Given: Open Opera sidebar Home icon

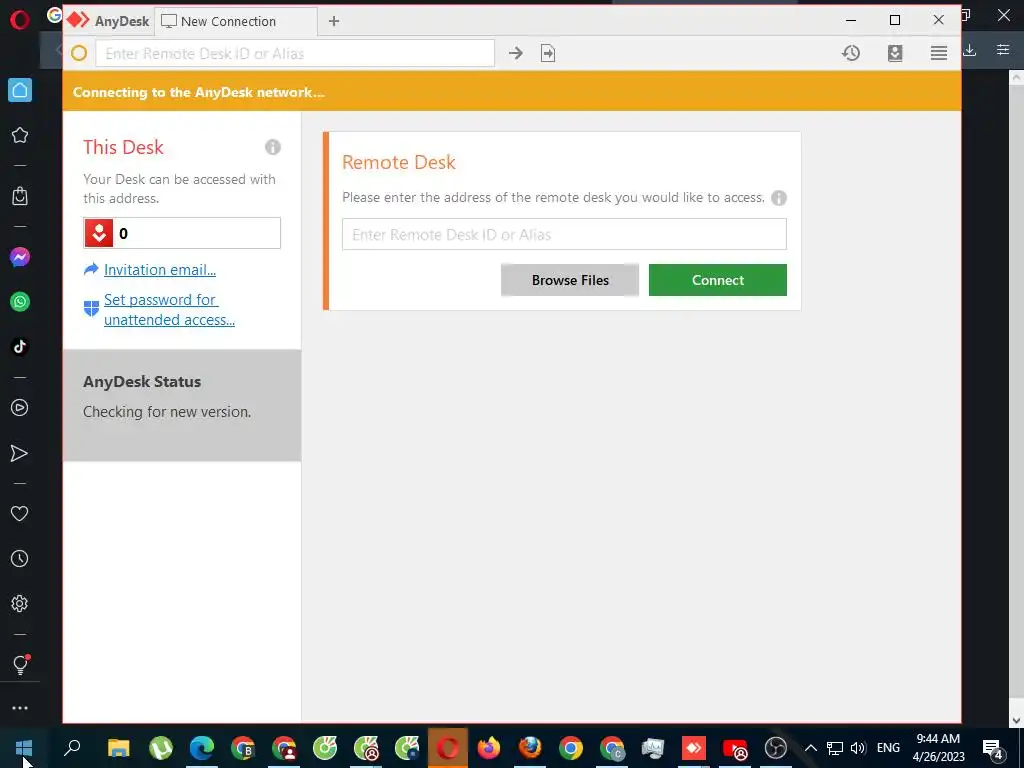Looking at the screenshot, I should [x=20, y=90].
